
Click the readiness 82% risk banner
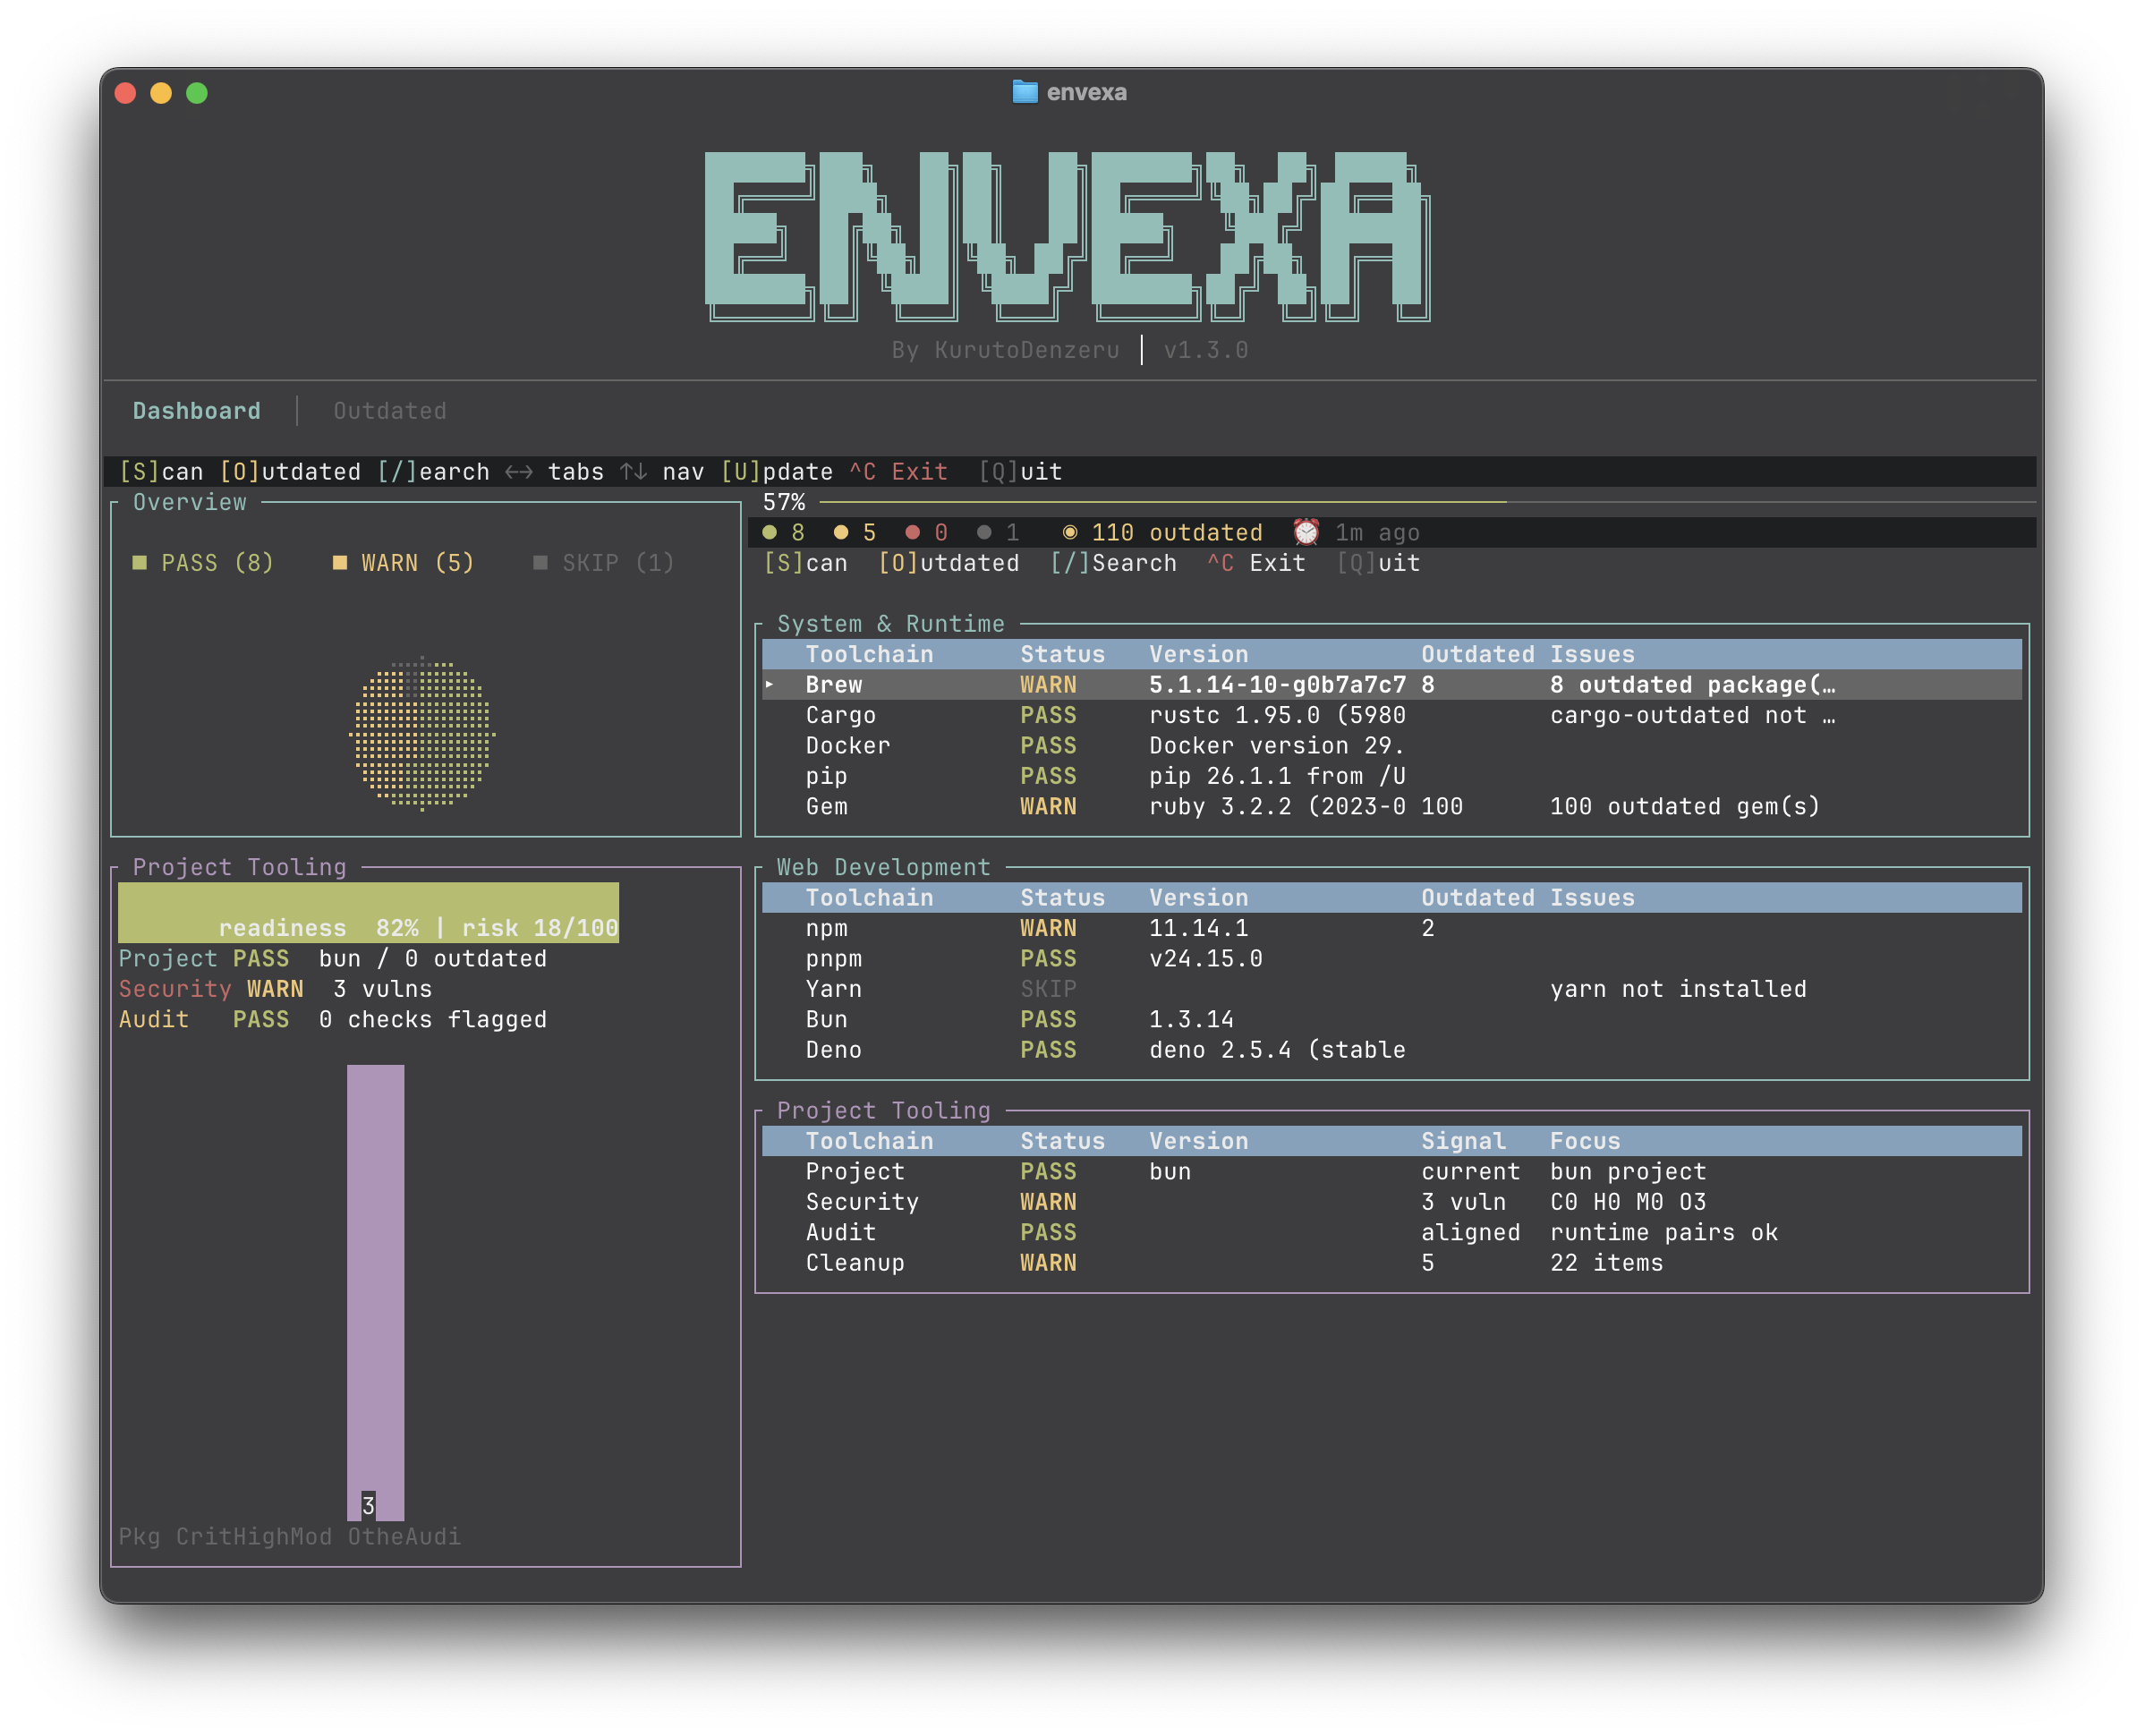pos(368,913)
